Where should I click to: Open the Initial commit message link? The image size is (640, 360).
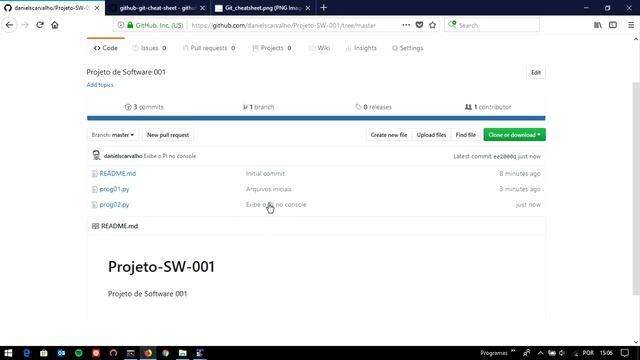265,173
